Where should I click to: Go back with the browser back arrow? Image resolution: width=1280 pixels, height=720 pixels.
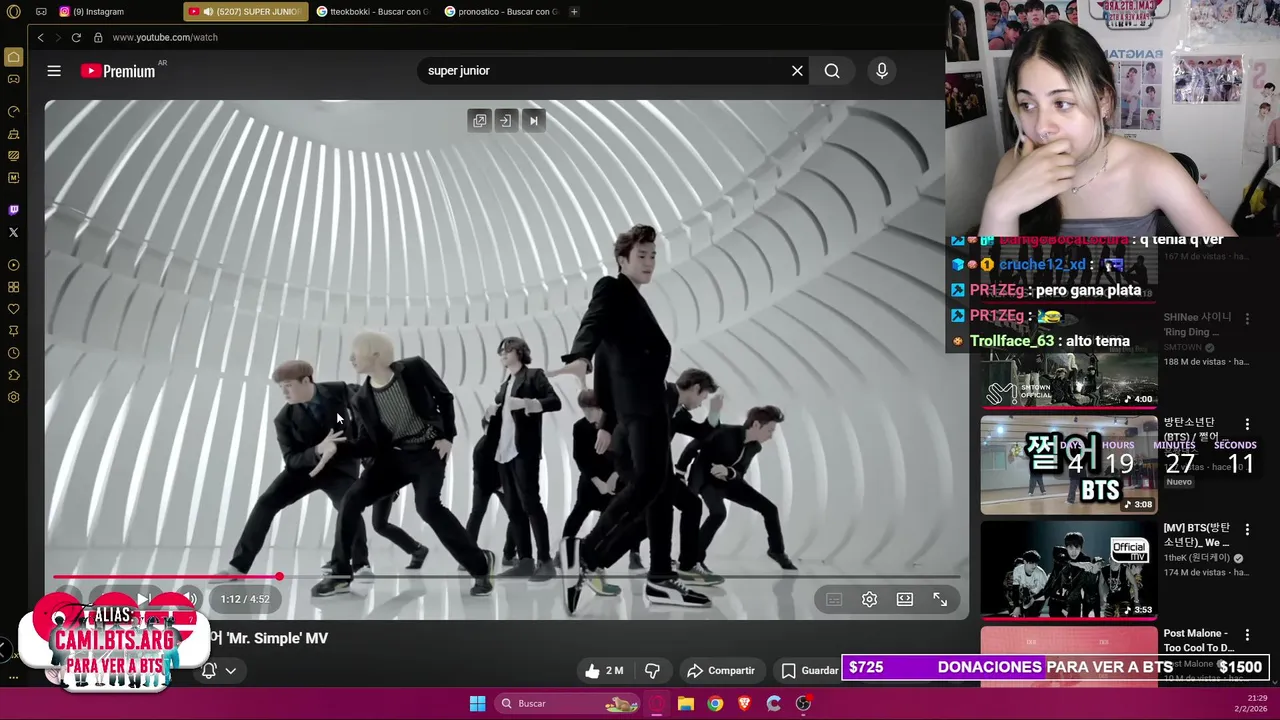tap(40, 37)
